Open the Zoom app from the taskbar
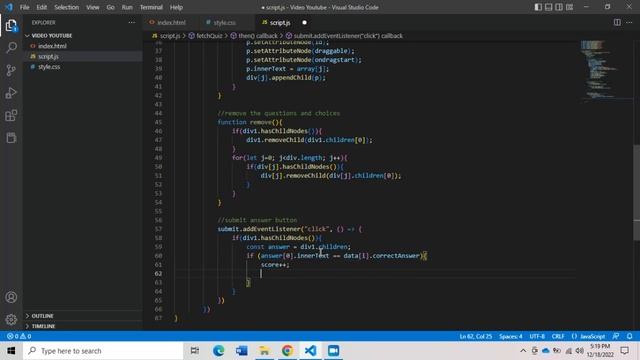640x360 pixels. click(333, 351)
